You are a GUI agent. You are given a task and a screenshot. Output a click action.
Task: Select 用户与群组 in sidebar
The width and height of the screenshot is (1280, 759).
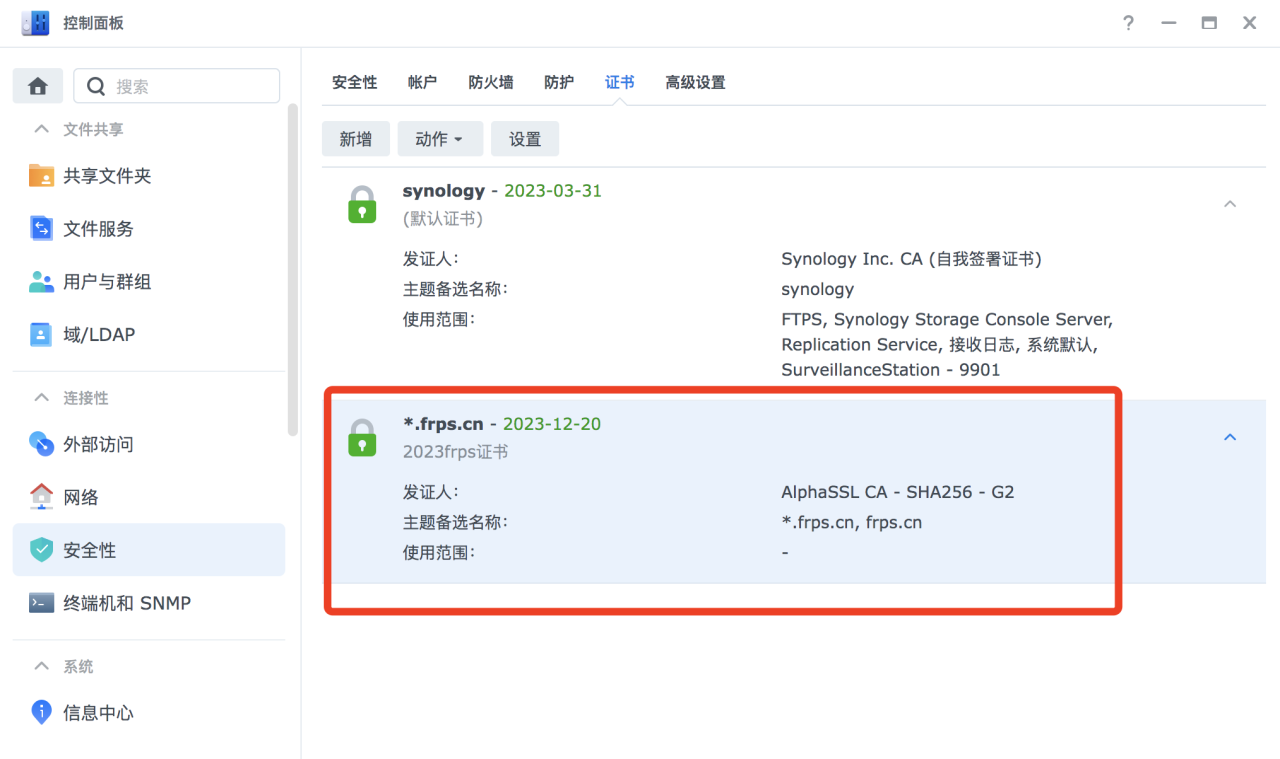click(x=149, y=282)
